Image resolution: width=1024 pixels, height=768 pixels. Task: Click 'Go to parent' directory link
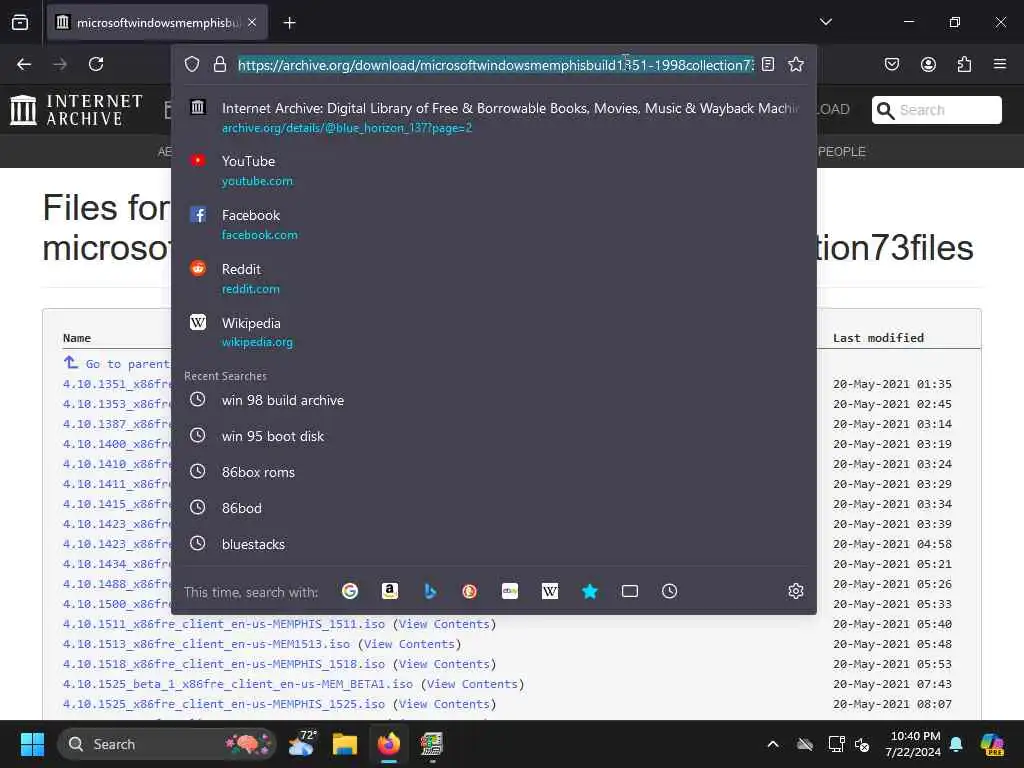[x=118, y=363]
